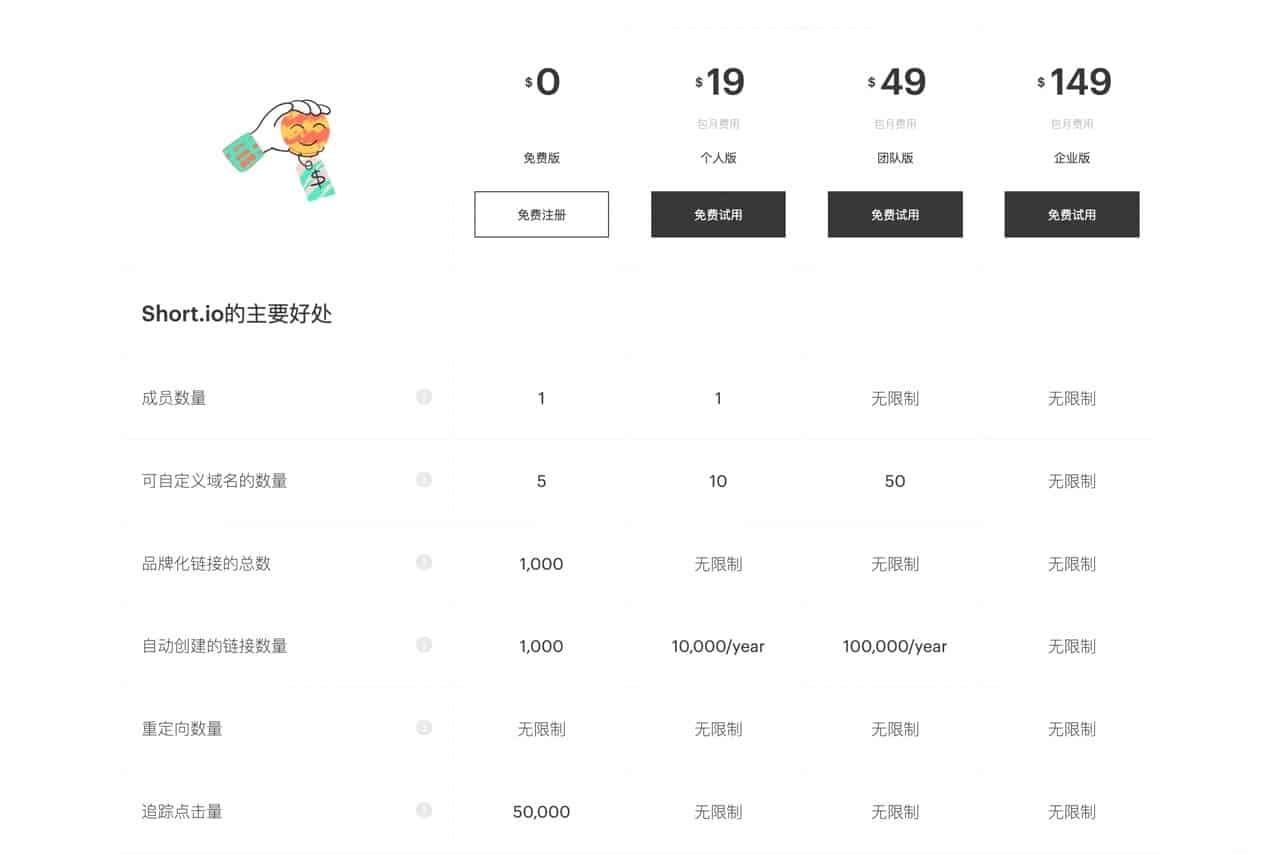Viewport: 1280px width, 854px height.
Task: Click the 团队版 plan name
Action: click(x=895, y=158)
